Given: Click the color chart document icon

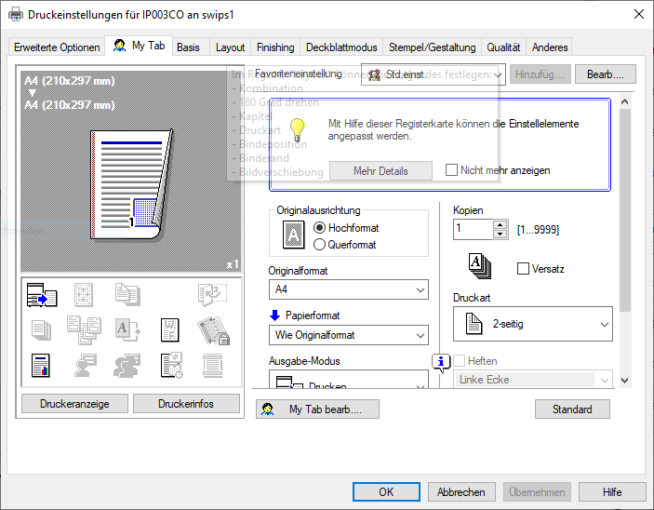Looking at the screenshot, I should click(x=43, y=365).
